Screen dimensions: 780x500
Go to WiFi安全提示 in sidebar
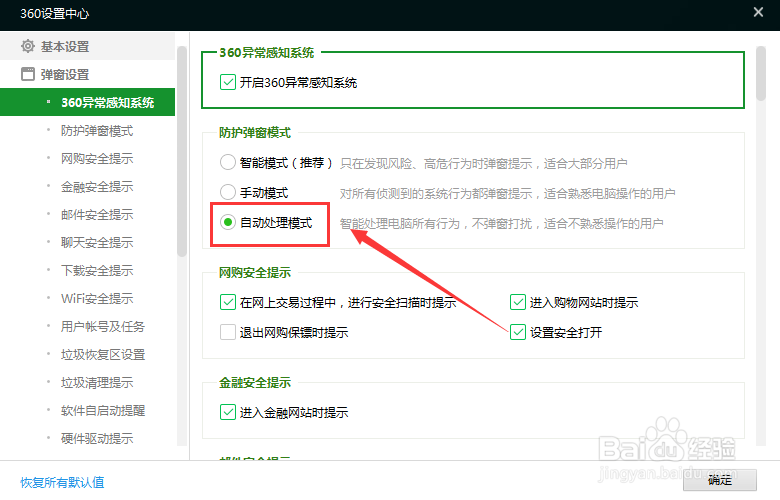tap(97, 299)
